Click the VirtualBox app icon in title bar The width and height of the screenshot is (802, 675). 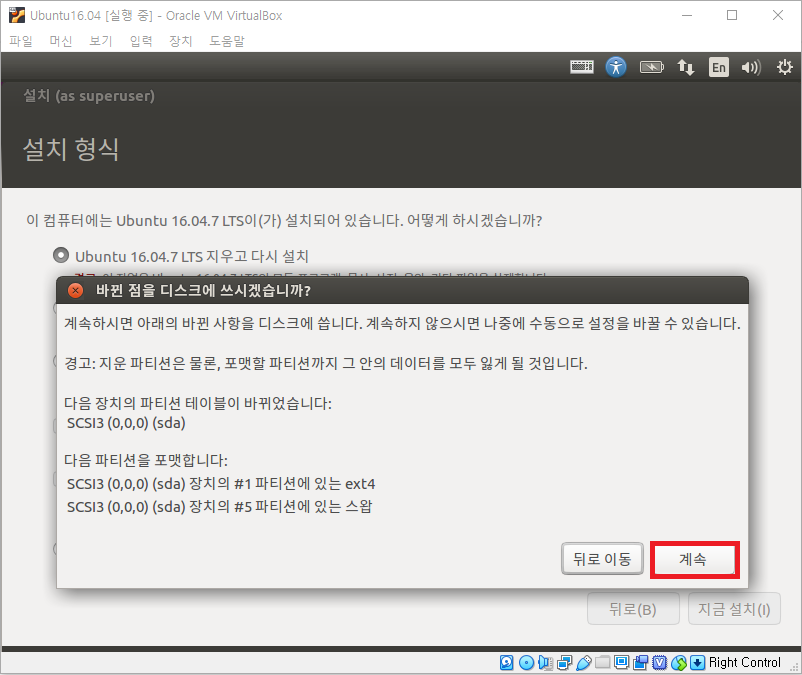(17, 15)
